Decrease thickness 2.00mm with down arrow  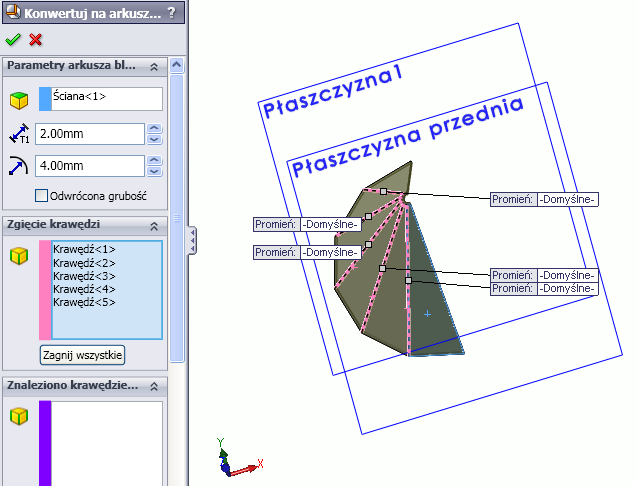click(x=154, y=139)
